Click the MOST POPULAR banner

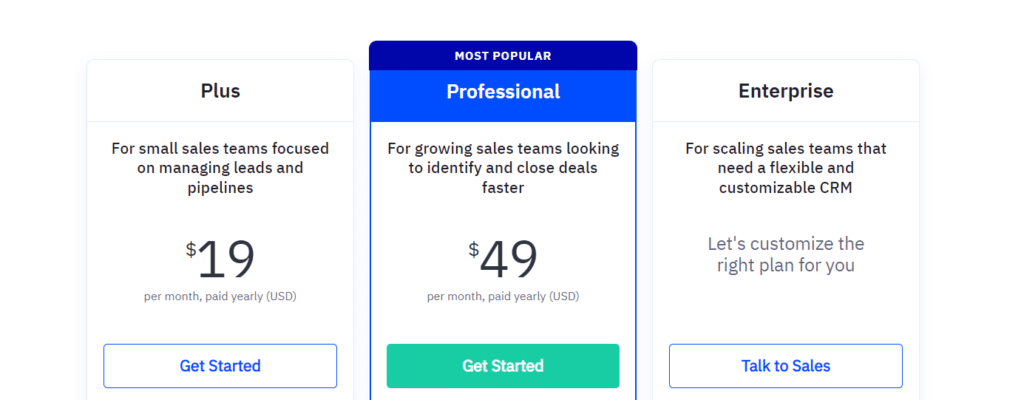[503, 56]
